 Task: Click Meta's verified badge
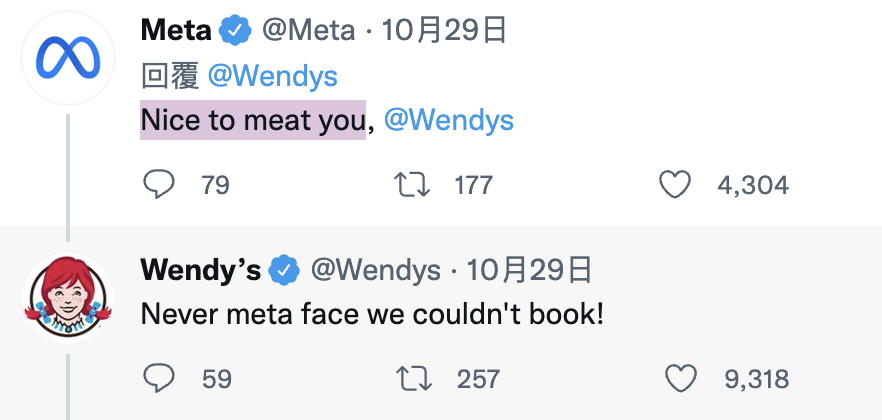235,31
